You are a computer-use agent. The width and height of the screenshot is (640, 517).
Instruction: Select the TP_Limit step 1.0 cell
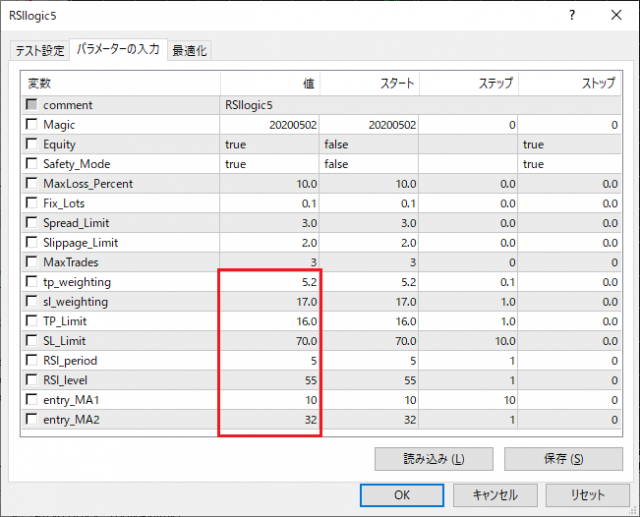(x=468, y=321)
